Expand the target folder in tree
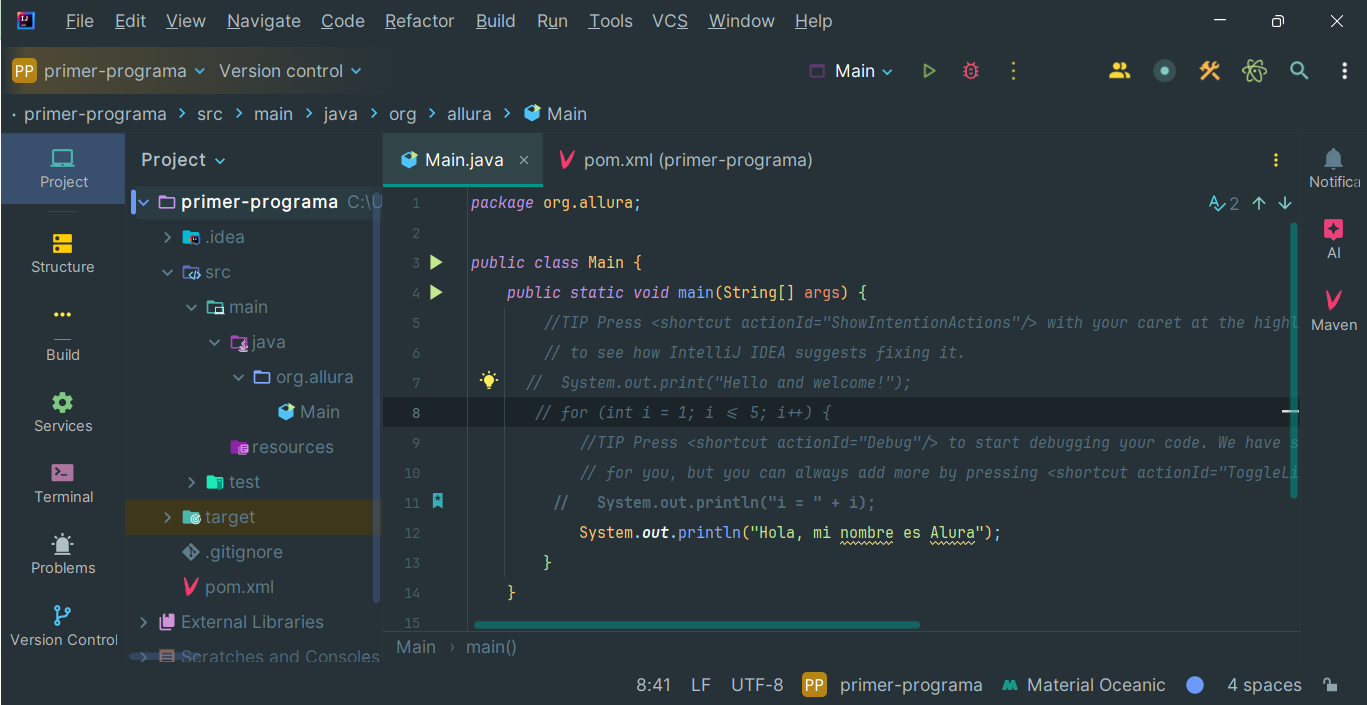The width and height of the screenshot is (1367, 705). coord(167,517)
